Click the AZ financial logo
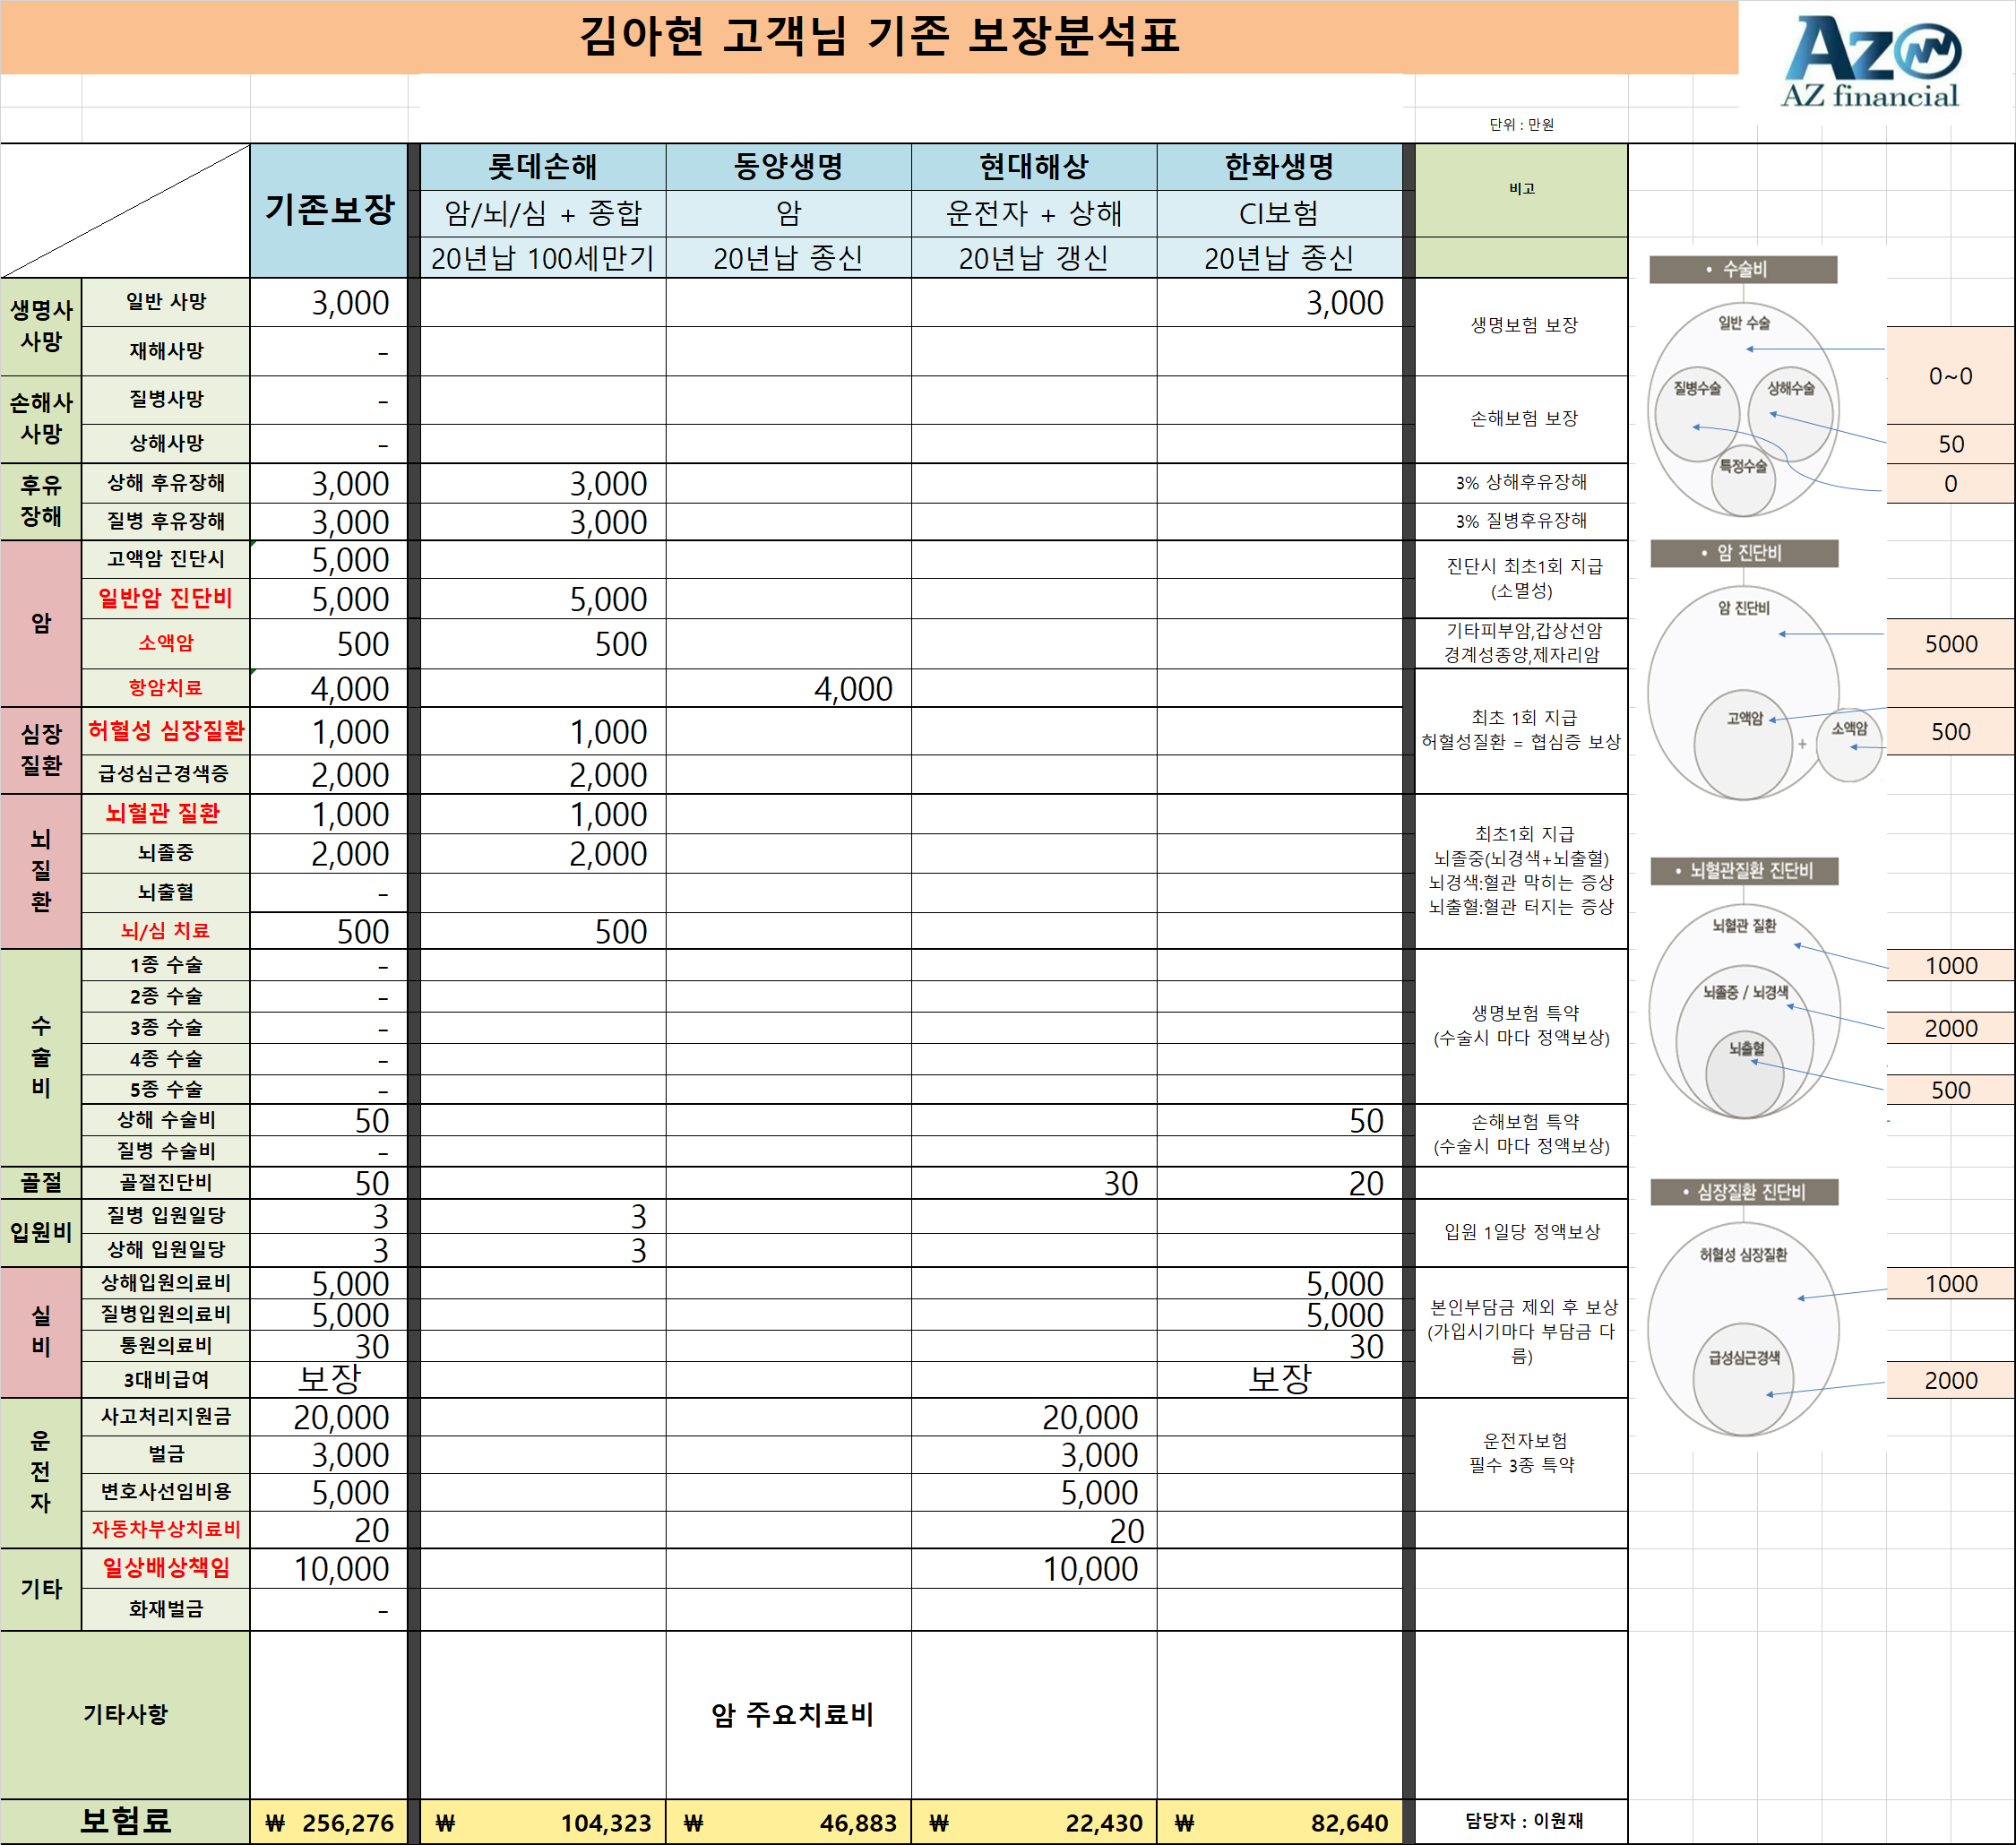 tap(1870, 62)
